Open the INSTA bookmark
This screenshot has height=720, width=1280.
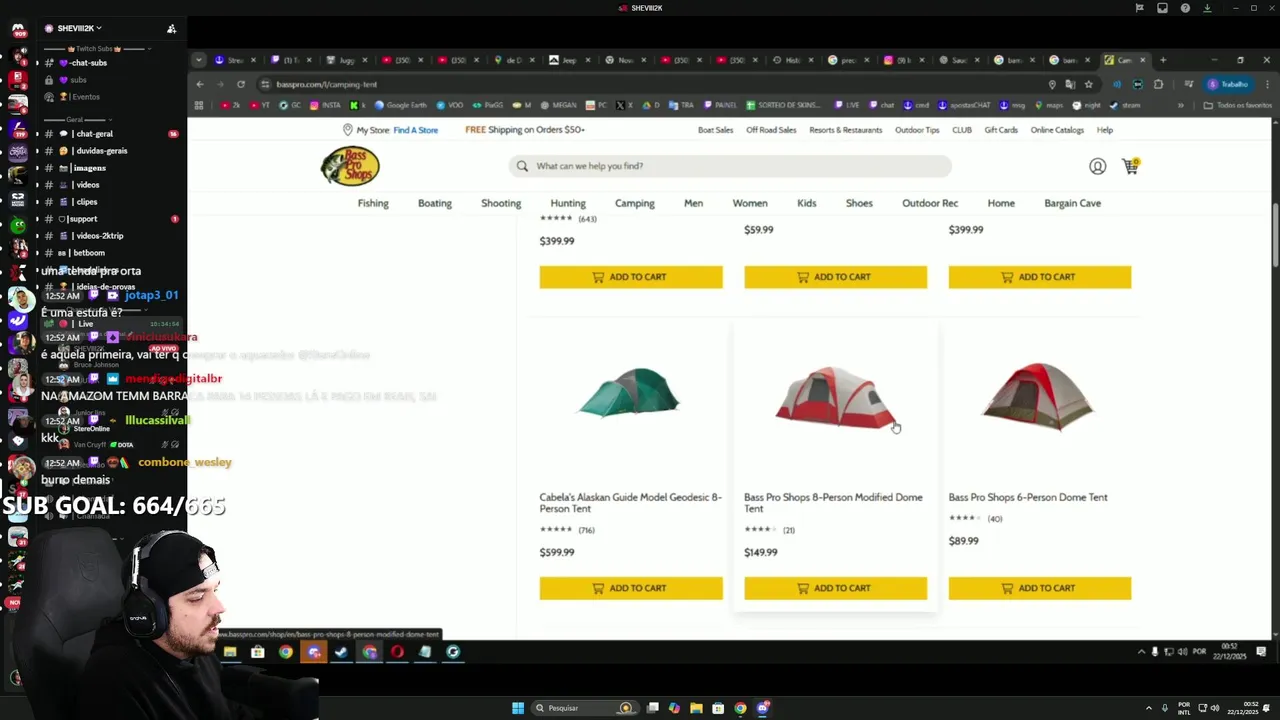[x=325, y=105]
